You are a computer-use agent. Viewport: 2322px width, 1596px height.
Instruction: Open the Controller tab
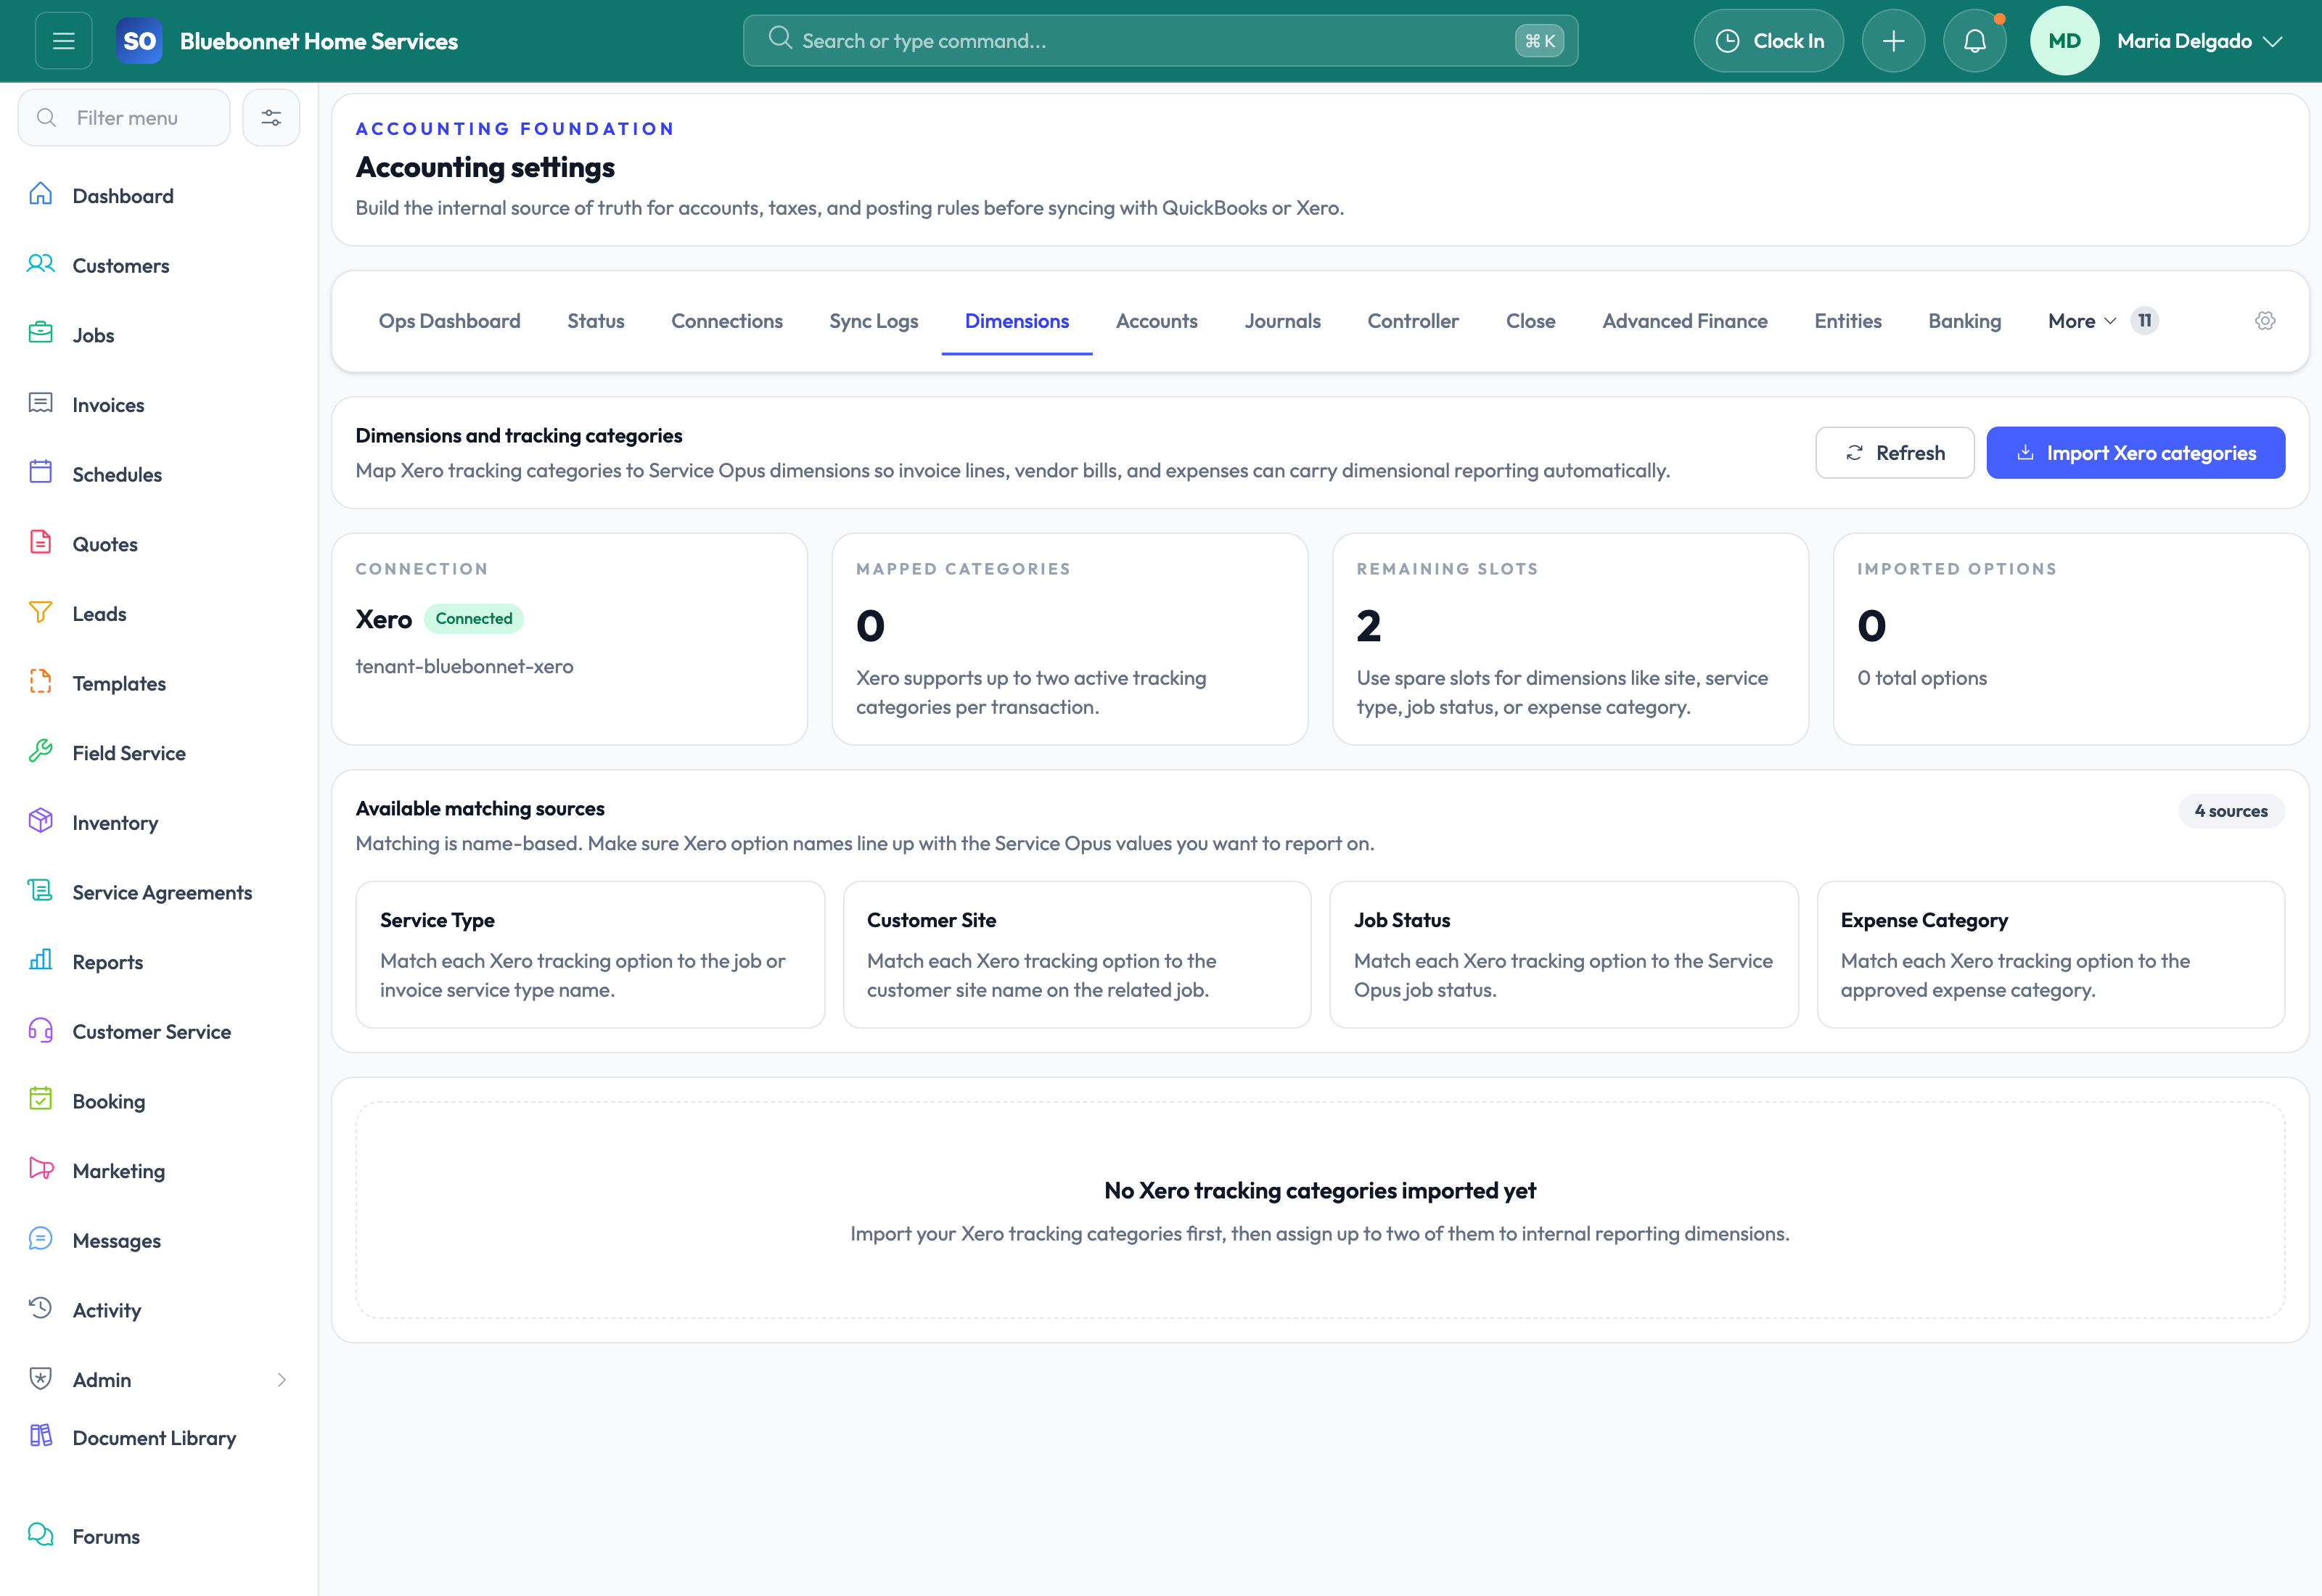pos(1413,321)
